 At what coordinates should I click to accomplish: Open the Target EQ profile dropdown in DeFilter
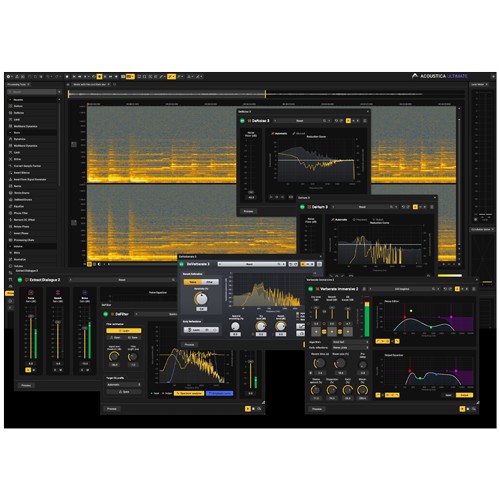(x=123, y=385)
